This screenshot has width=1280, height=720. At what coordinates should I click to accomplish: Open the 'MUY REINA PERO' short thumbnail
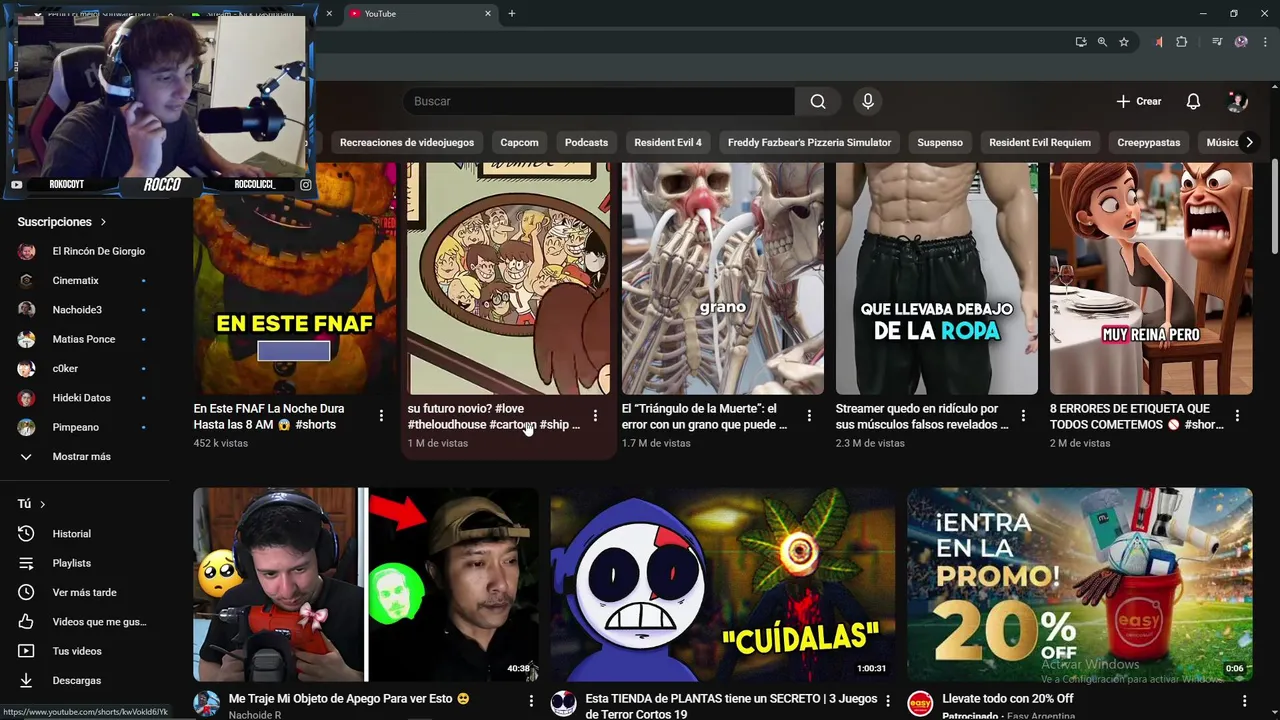[1151, 279]
